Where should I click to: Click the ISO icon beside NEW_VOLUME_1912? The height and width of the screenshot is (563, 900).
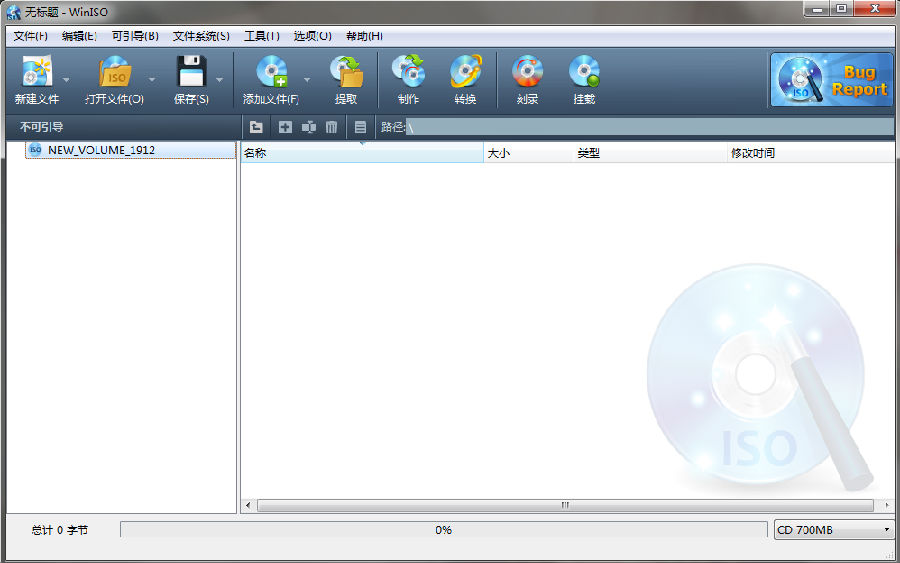[36, 150]
